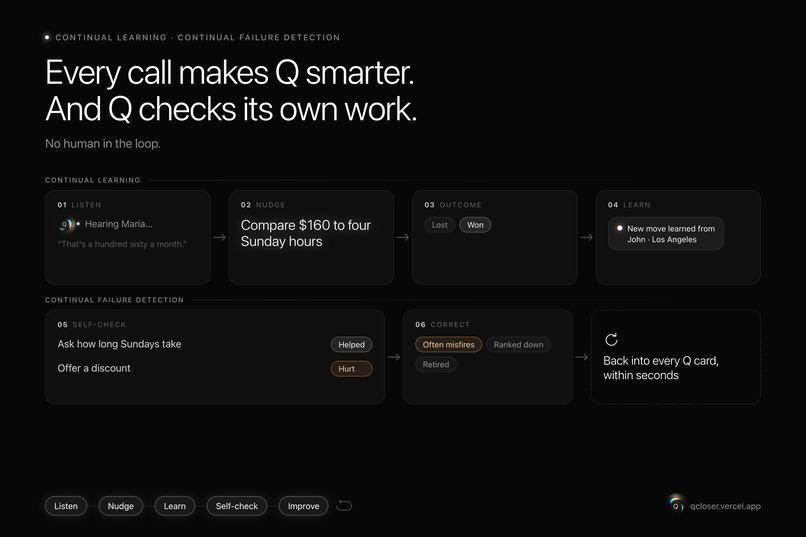Click the Q orb icon beside Hearing Maria
Screen dimensions: 806x537
pos(66,224)
